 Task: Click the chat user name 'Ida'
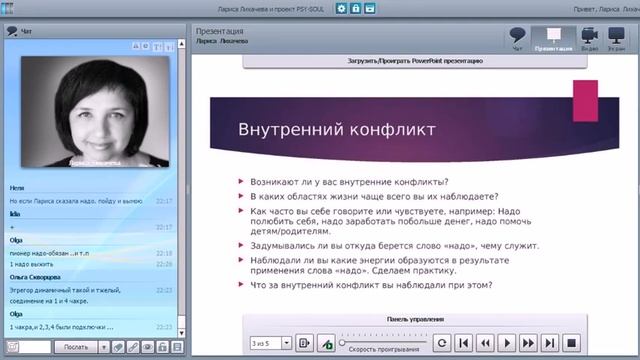point(15,214)
